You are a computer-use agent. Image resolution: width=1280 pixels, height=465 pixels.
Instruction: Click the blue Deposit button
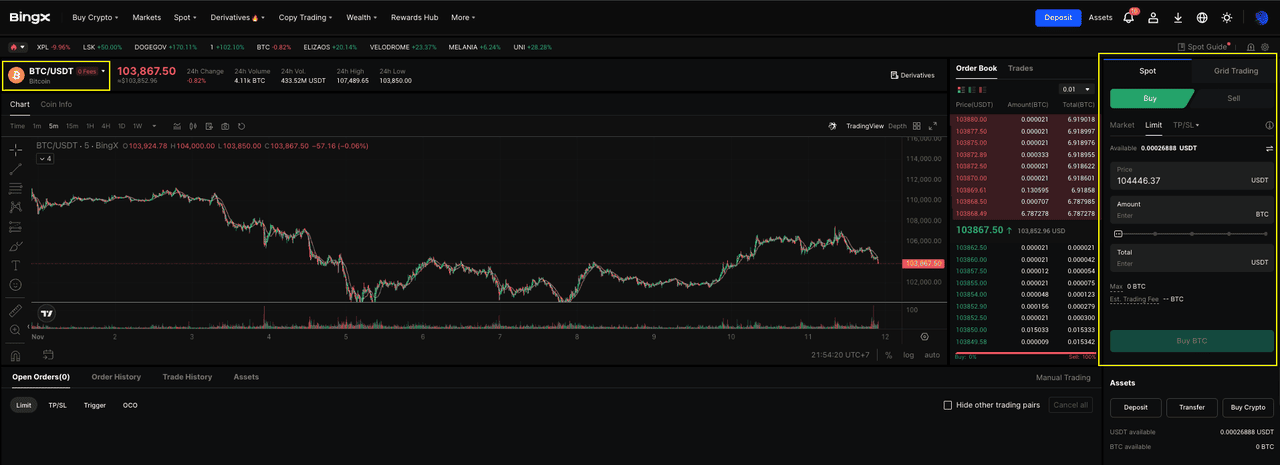tap(1058, 18)
